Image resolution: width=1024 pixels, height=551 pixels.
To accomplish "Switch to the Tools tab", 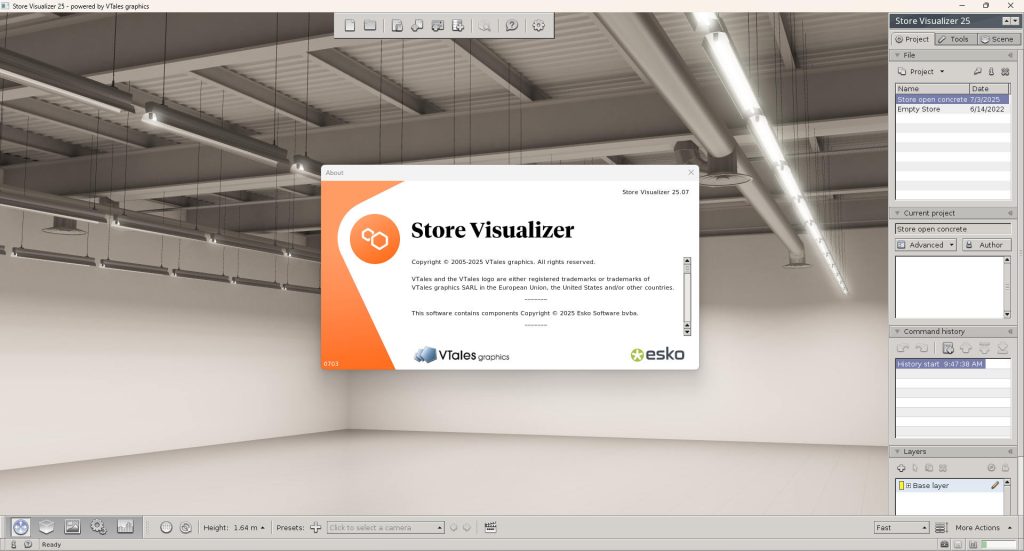I will click(955, 39).
